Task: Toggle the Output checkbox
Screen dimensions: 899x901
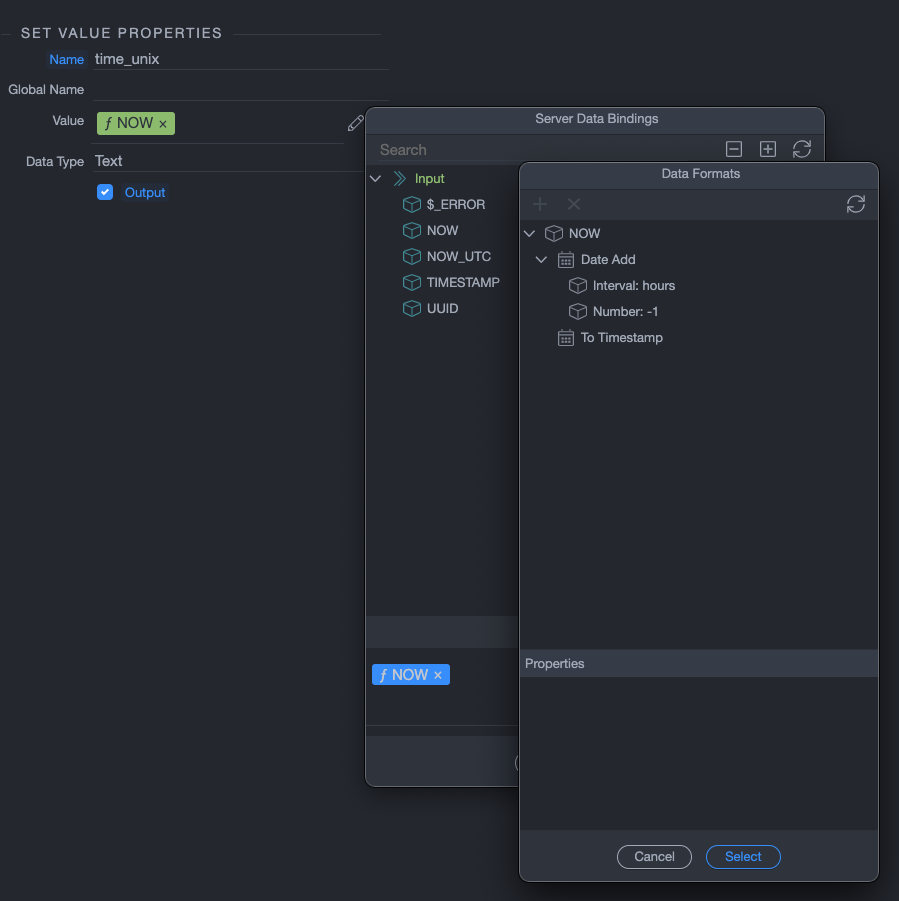Action: coord(105,192)
